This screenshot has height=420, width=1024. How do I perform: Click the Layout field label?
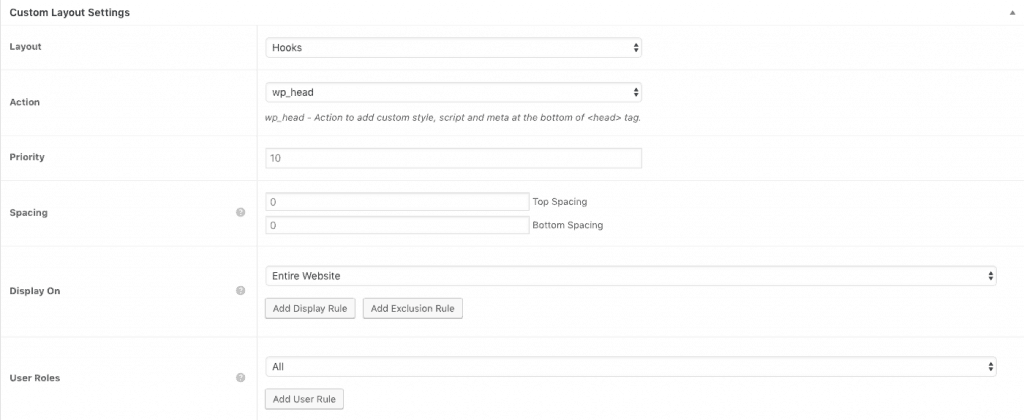point(25,47)
